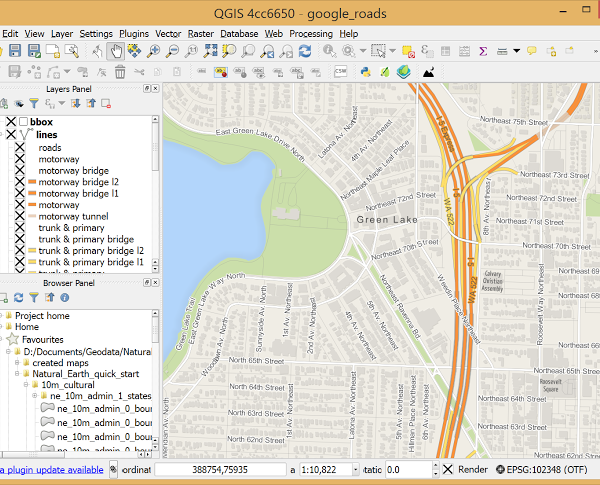Open the scale 1:10,822 dropdown arrow
Viewport: 600px width, 485px height.
coord(355,469)
